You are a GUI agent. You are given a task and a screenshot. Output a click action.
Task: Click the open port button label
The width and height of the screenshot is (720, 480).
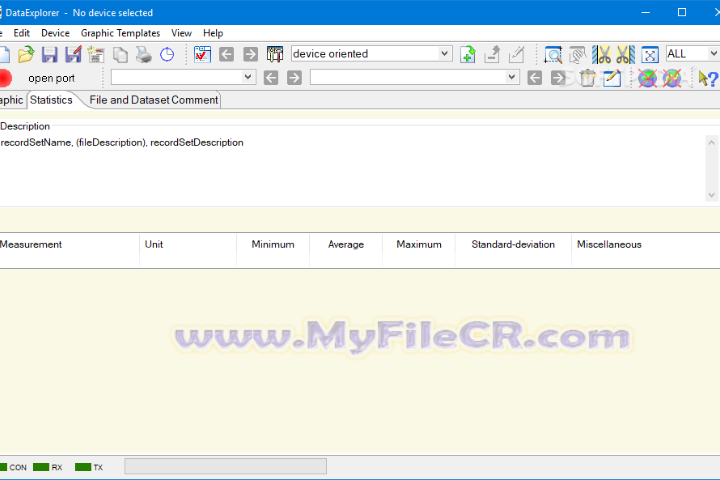click(51, 78)
